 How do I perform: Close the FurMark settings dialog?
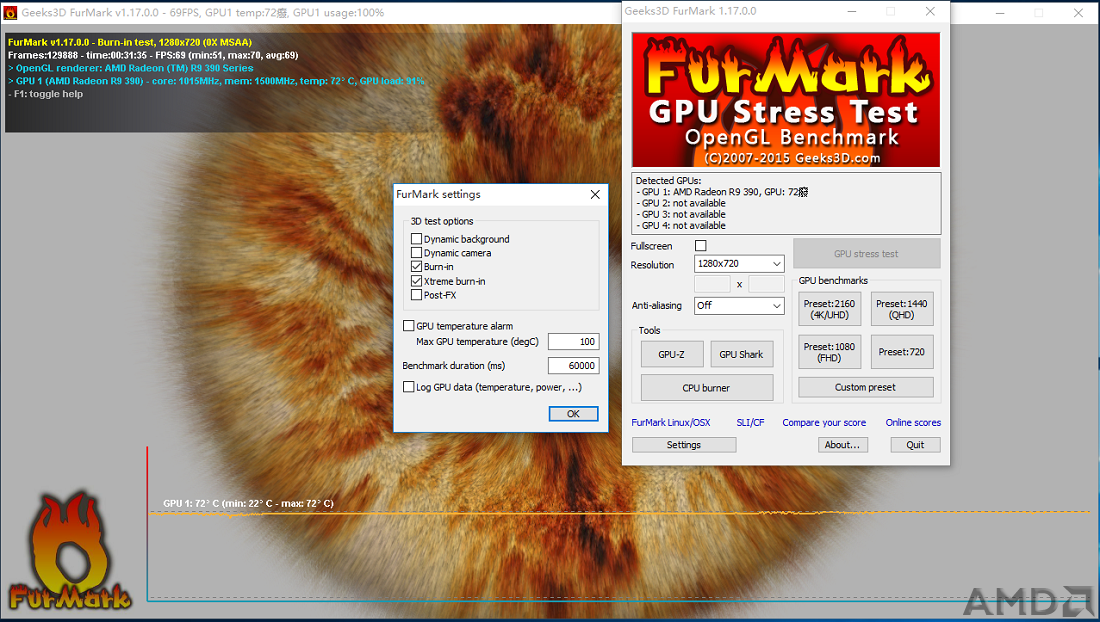tap(595, 194)
